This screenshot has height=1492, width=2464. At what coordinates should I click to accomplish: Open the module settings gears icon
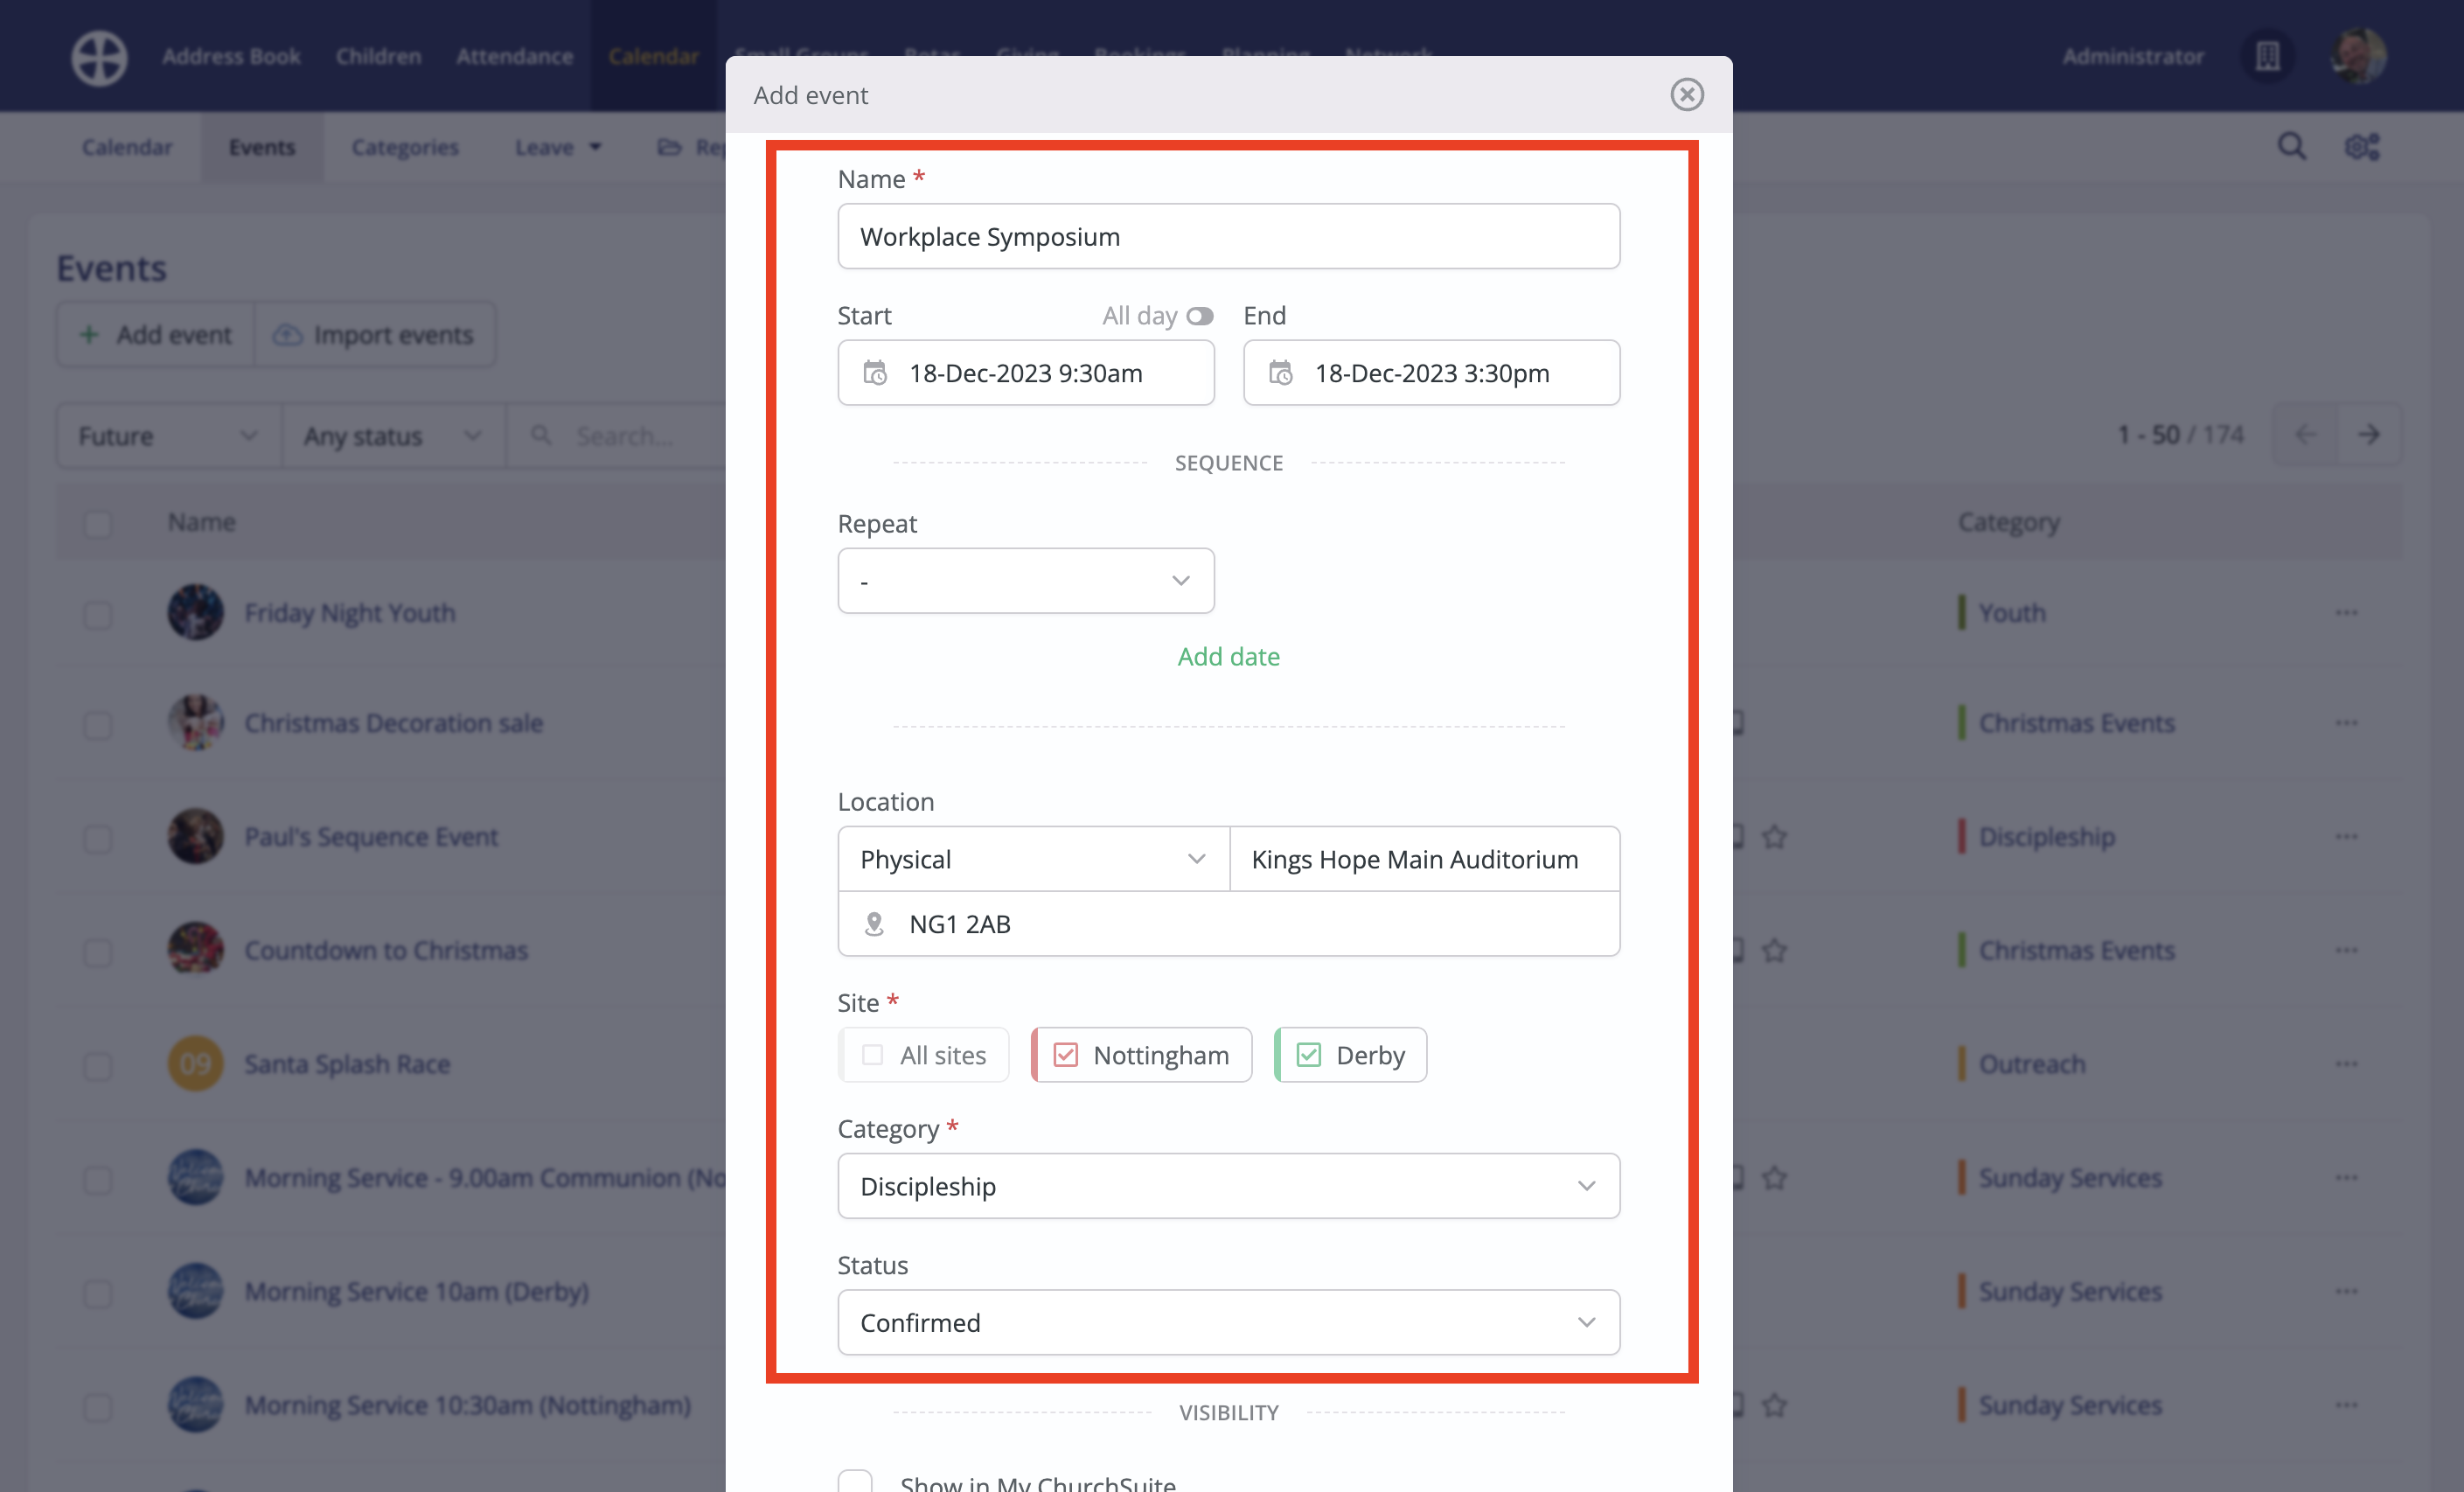2362,147
